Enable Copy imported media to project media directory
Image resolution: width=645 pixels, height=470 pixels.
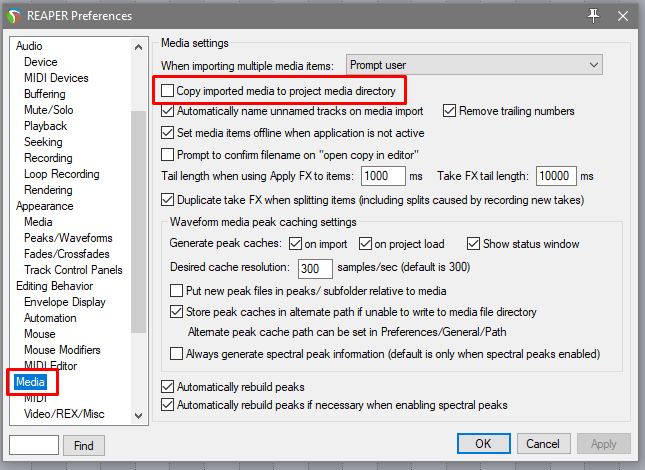pyautogui.click(x=167, y=90)
